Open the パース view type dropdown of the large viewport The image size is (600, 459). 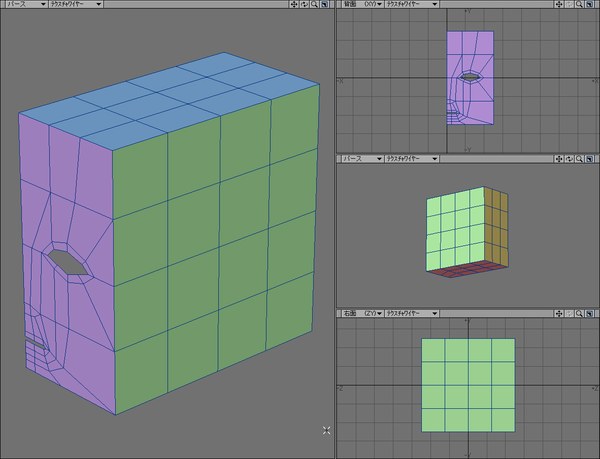pyautogui.click(x=26, y=4)
